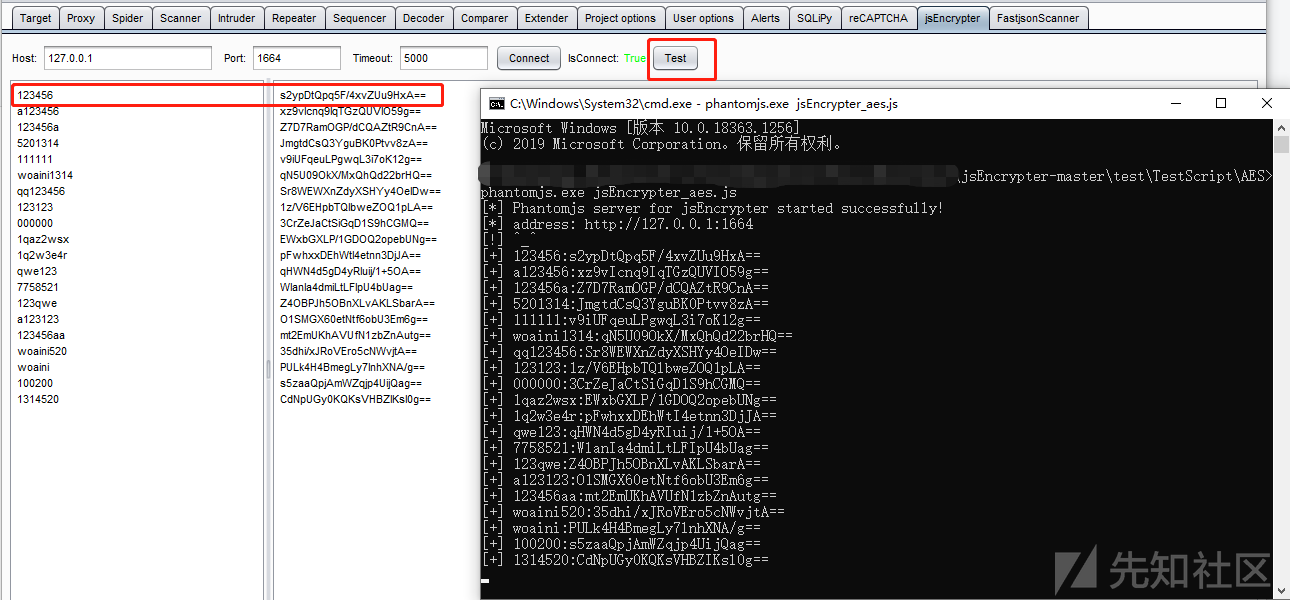The width and height of the screenshot is (1290, 600).
Task: Click the Host input field
Action: (126, 58)
